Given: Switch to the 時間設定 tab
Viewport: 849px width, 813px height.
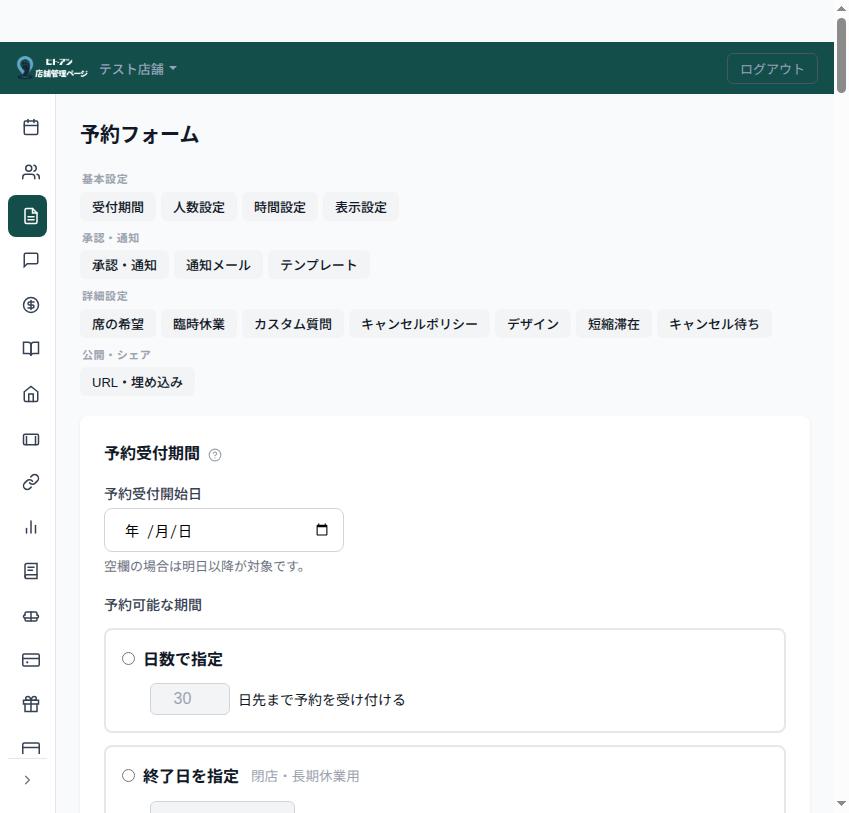Looking at the screenshot, I should pos(280,207).
